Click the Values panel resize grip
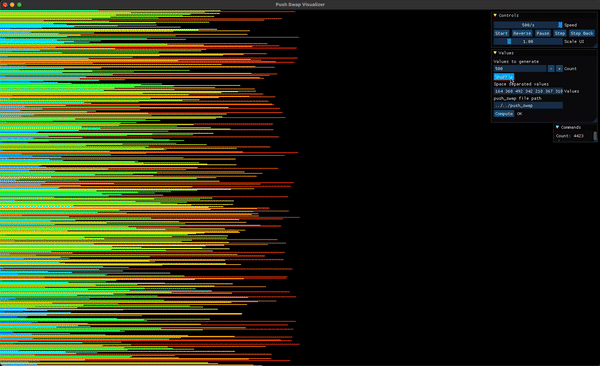Image resolution: width=600 pixels, height=366 pixels. (595, 120)
